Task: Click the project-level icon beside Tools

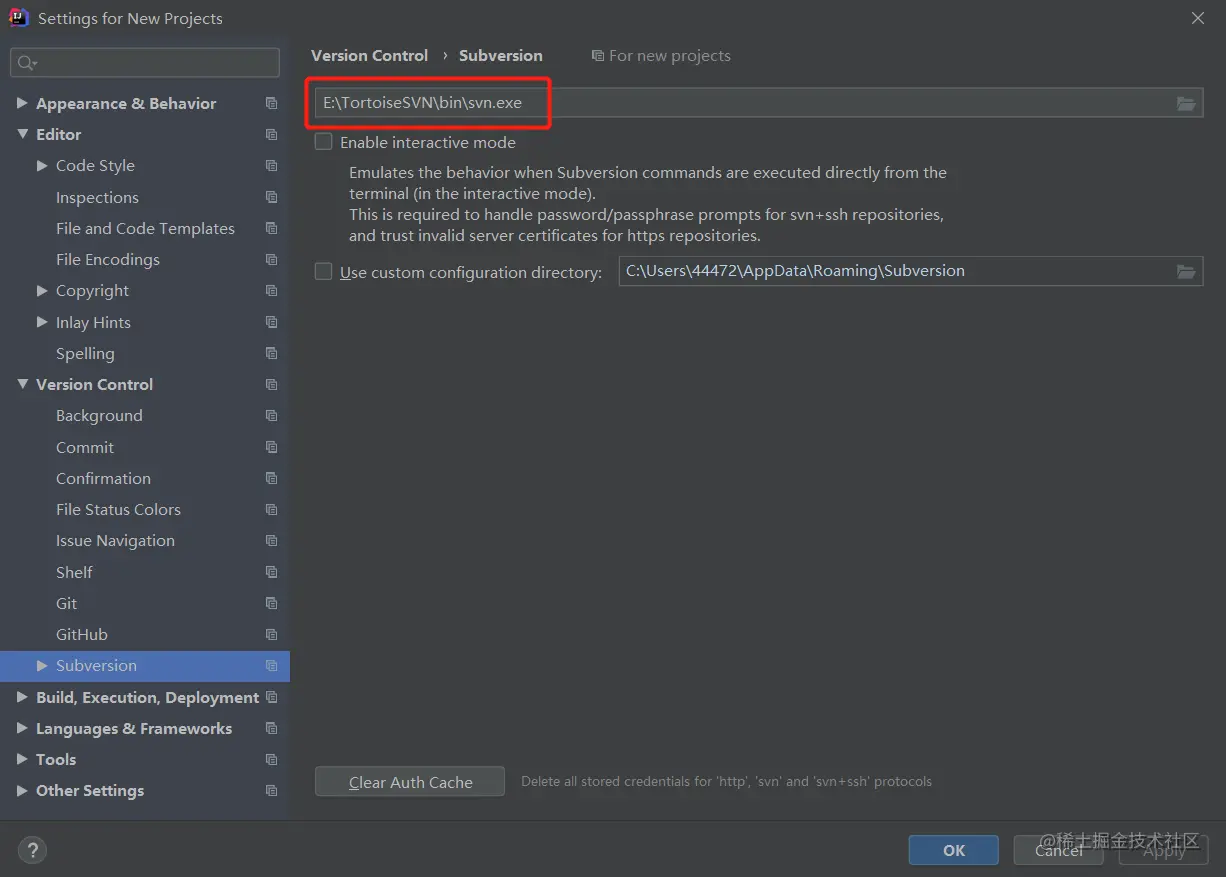Action: [x=271, y=759]
